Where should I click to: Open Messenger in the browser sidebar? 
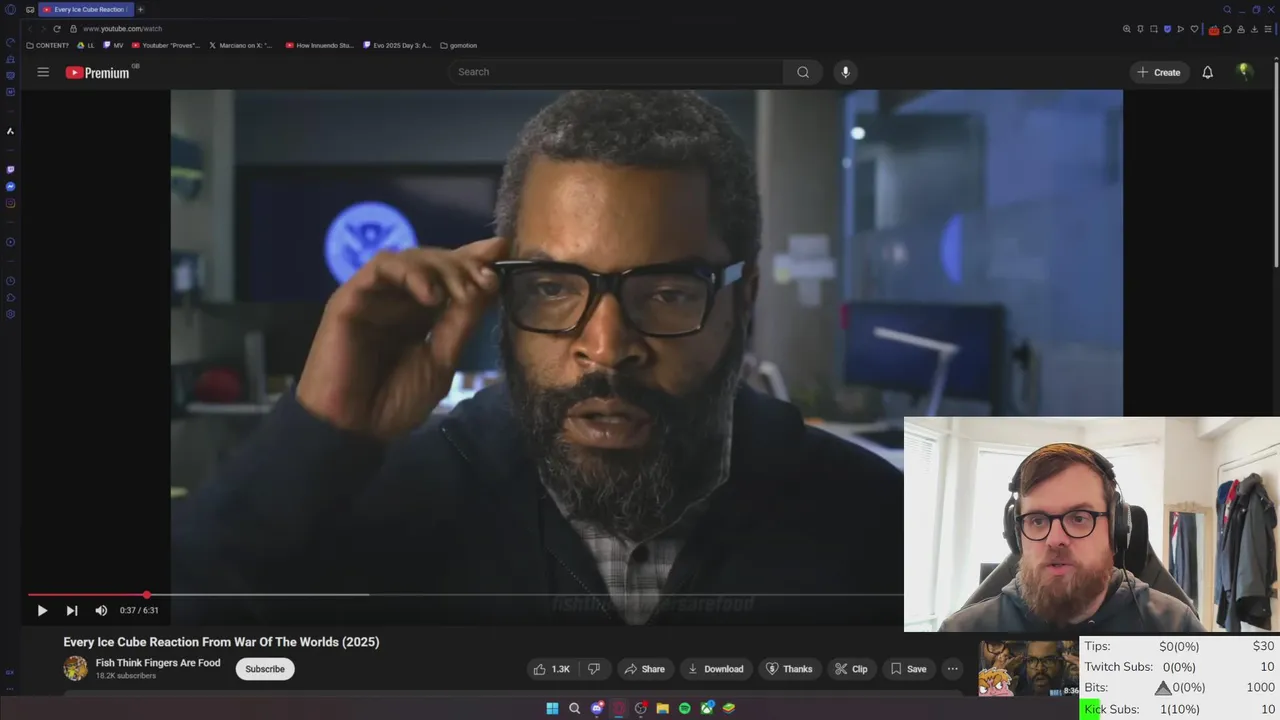click(10, 187)
